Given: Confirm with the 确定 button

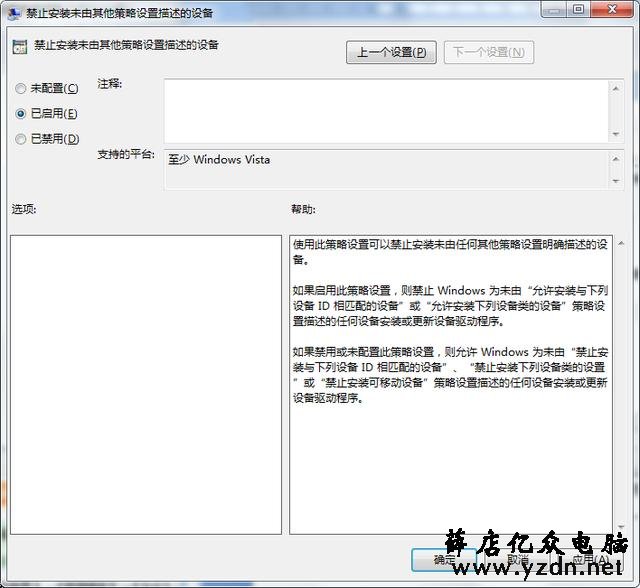Looking at the screenshot, I should click(444, 560).
